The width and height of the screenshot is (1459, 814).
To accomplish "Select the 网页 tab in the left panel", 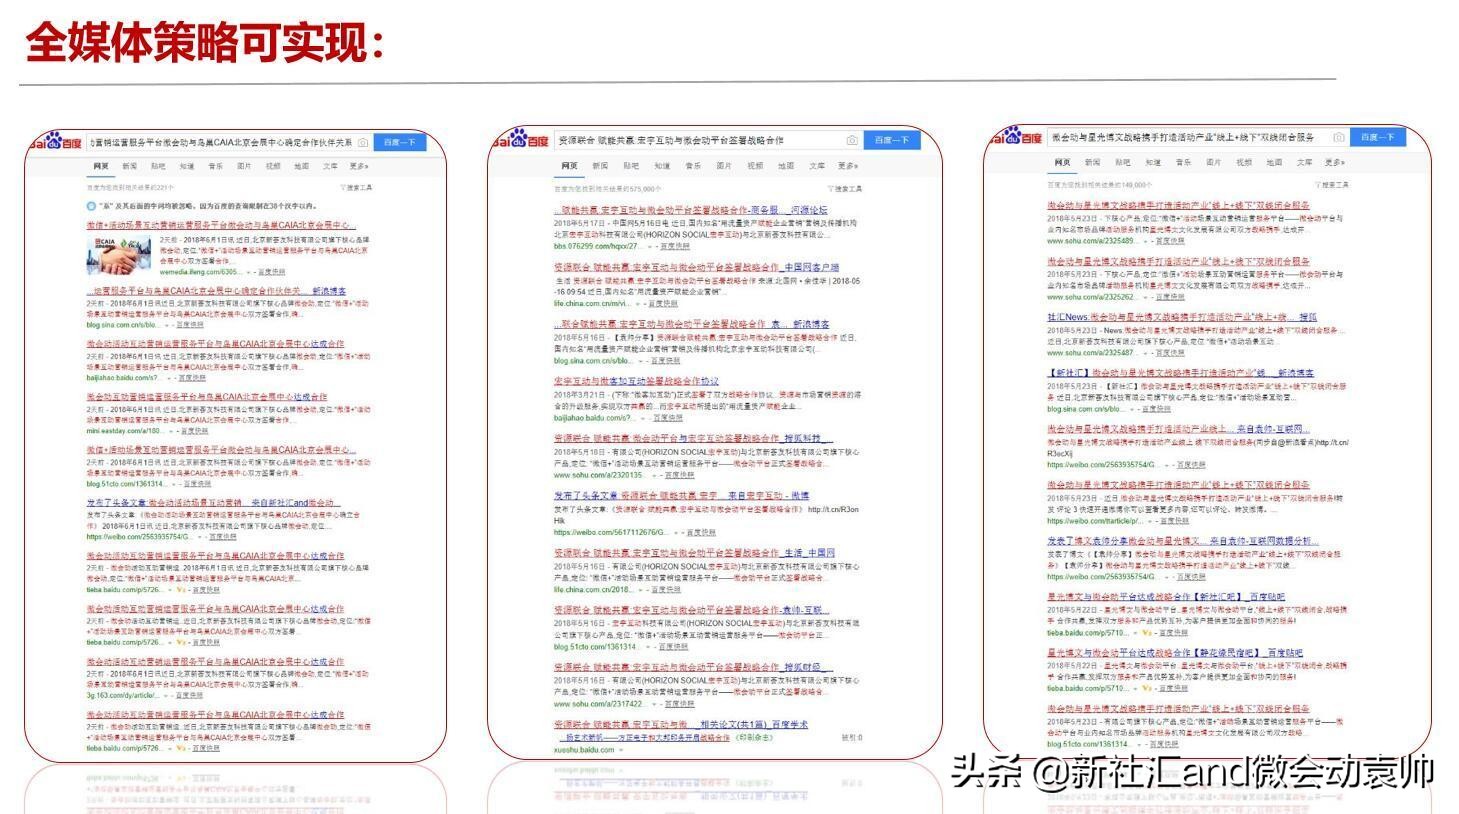I will pos(101,166).
